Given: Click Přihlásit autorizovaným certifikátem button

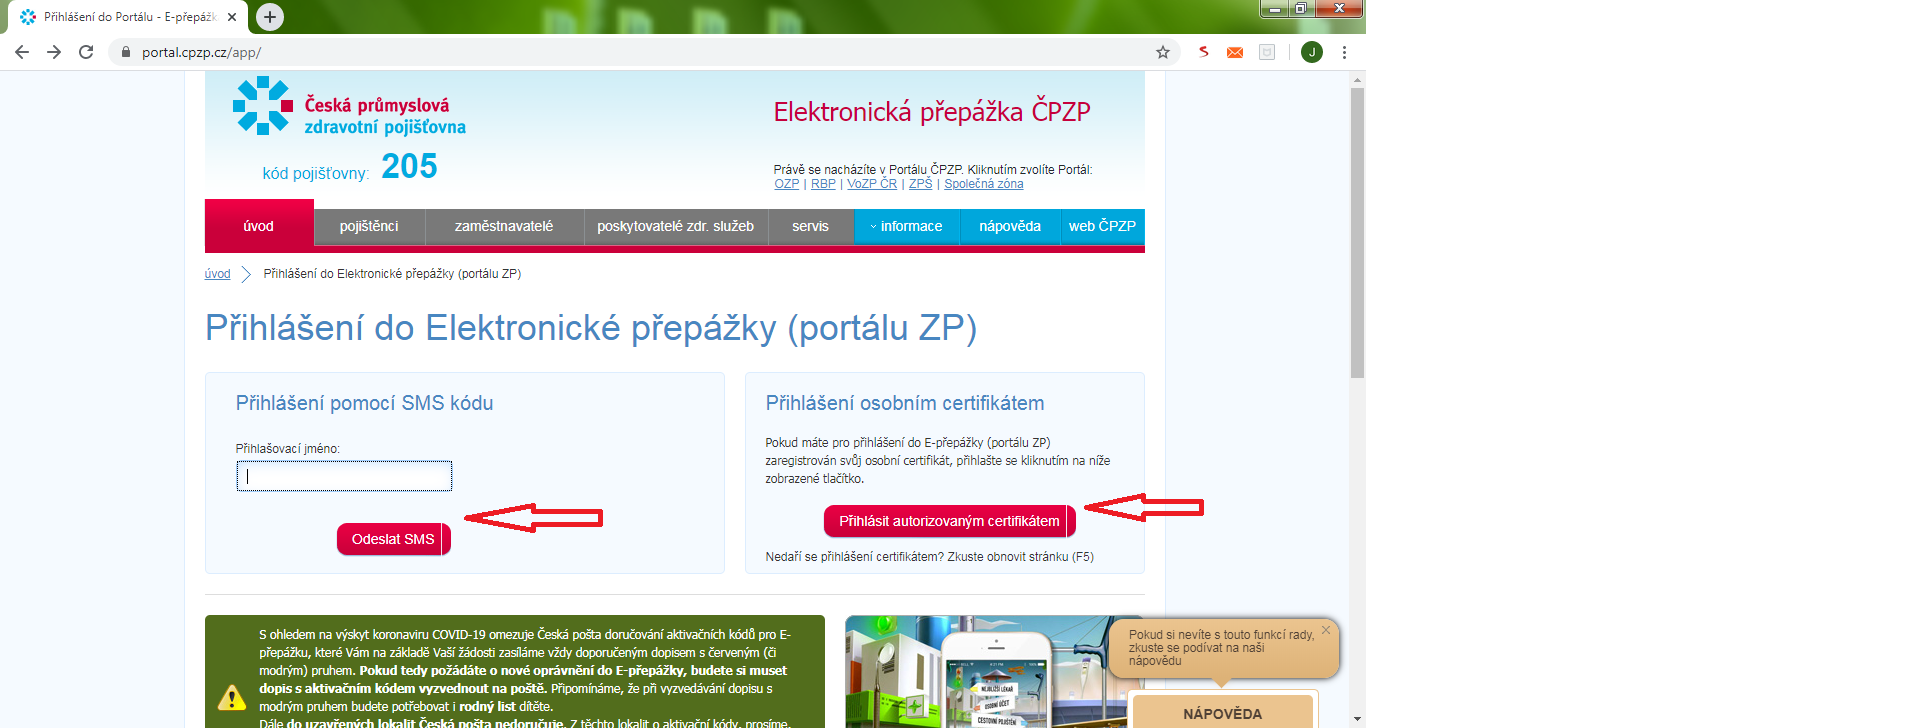Looking at the screenshot, I should [x=948, y=521].
